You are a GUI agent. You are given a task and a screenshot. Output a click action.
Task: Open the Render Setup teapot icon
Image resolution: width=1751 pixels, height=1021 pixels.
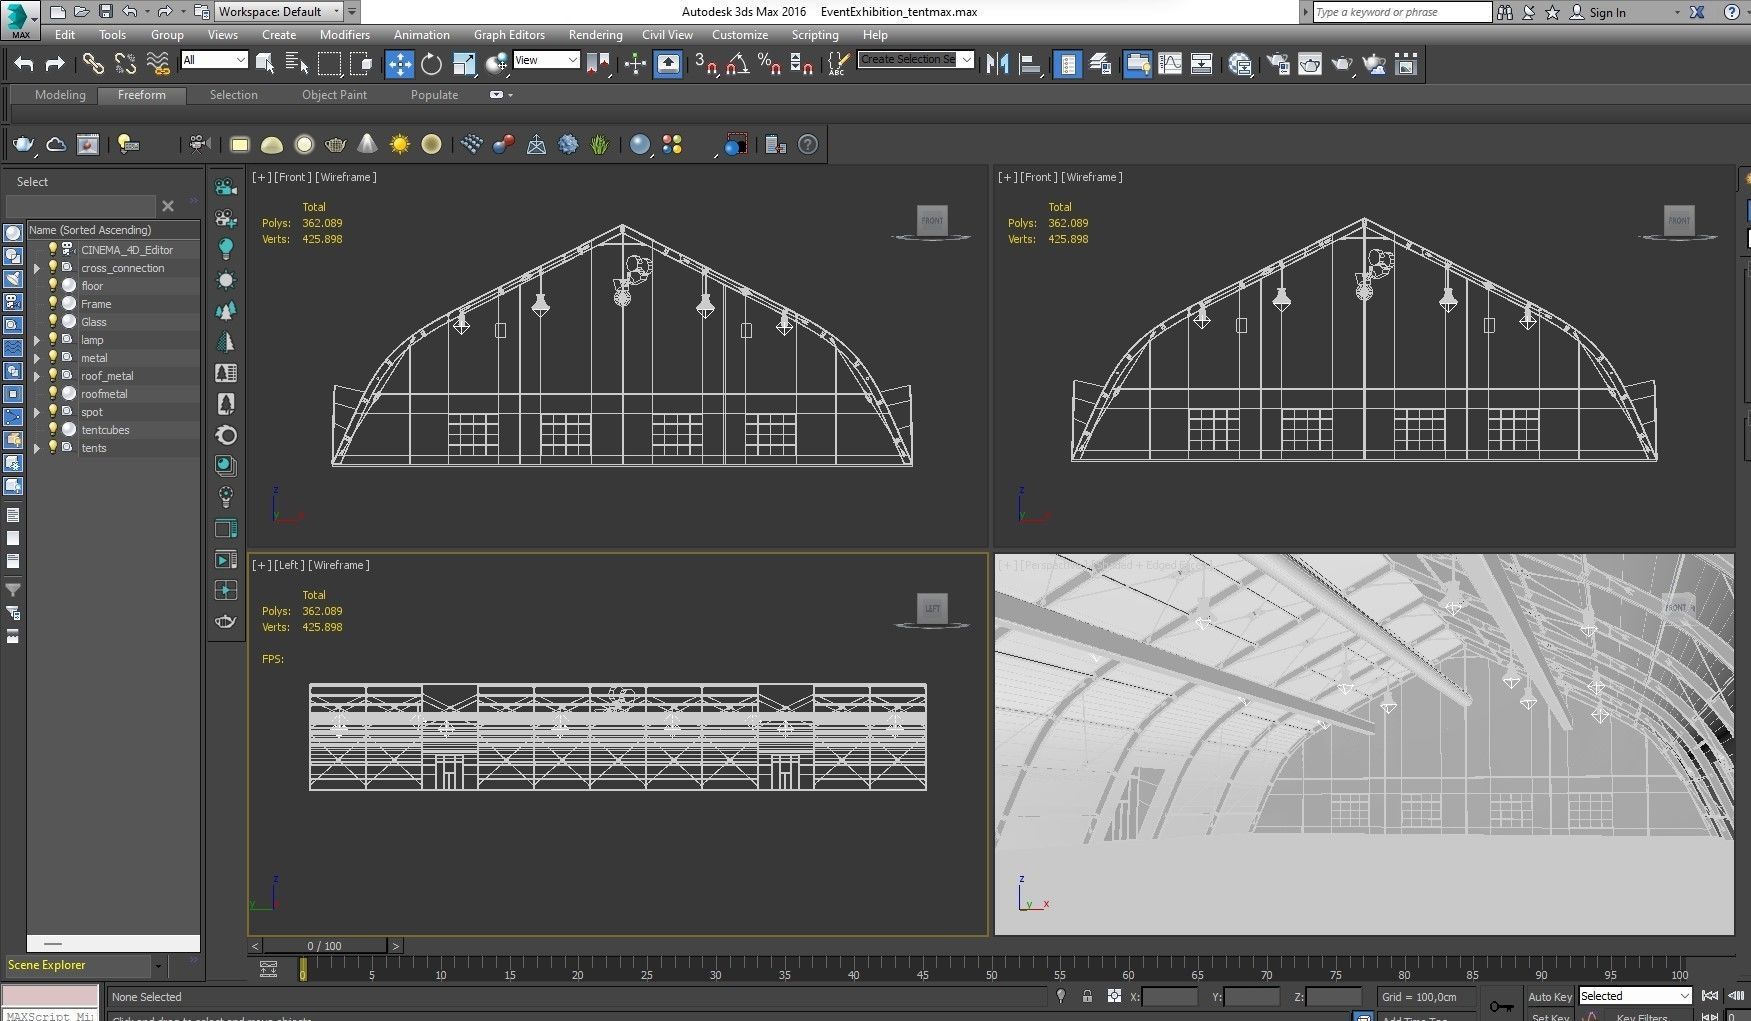1278,65
